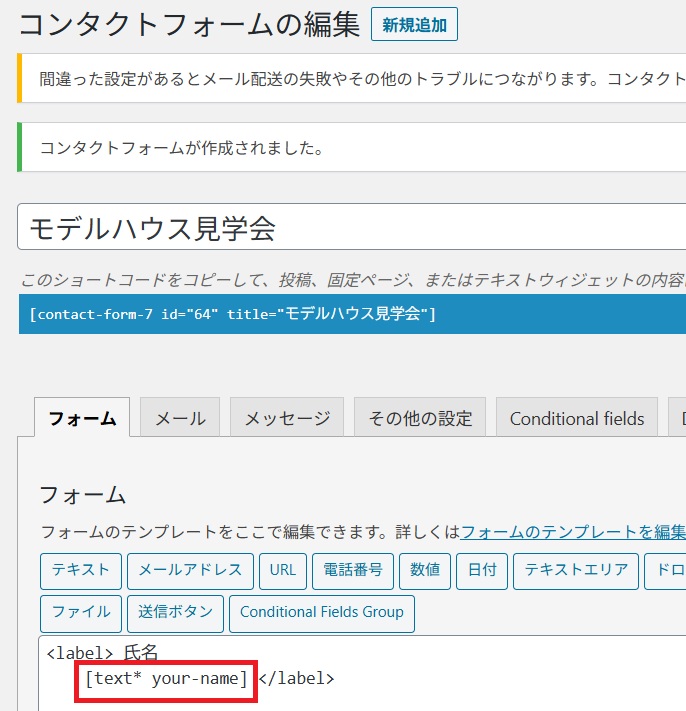Insert a ファイル upload tag
Image resolution: width=686 pixels, height=711 pixels.
point(81,614)
